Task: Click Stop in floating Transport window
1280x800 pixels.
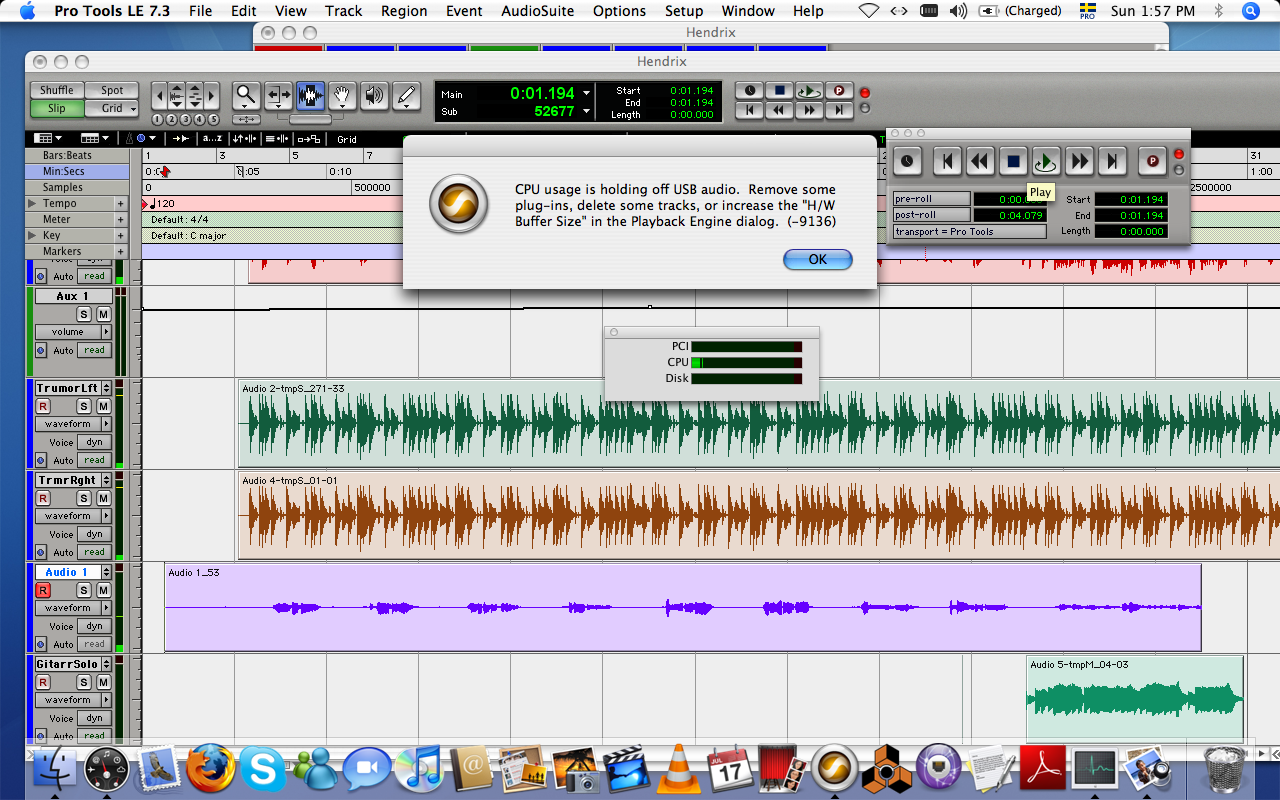Action: [x=1013, y=161]
